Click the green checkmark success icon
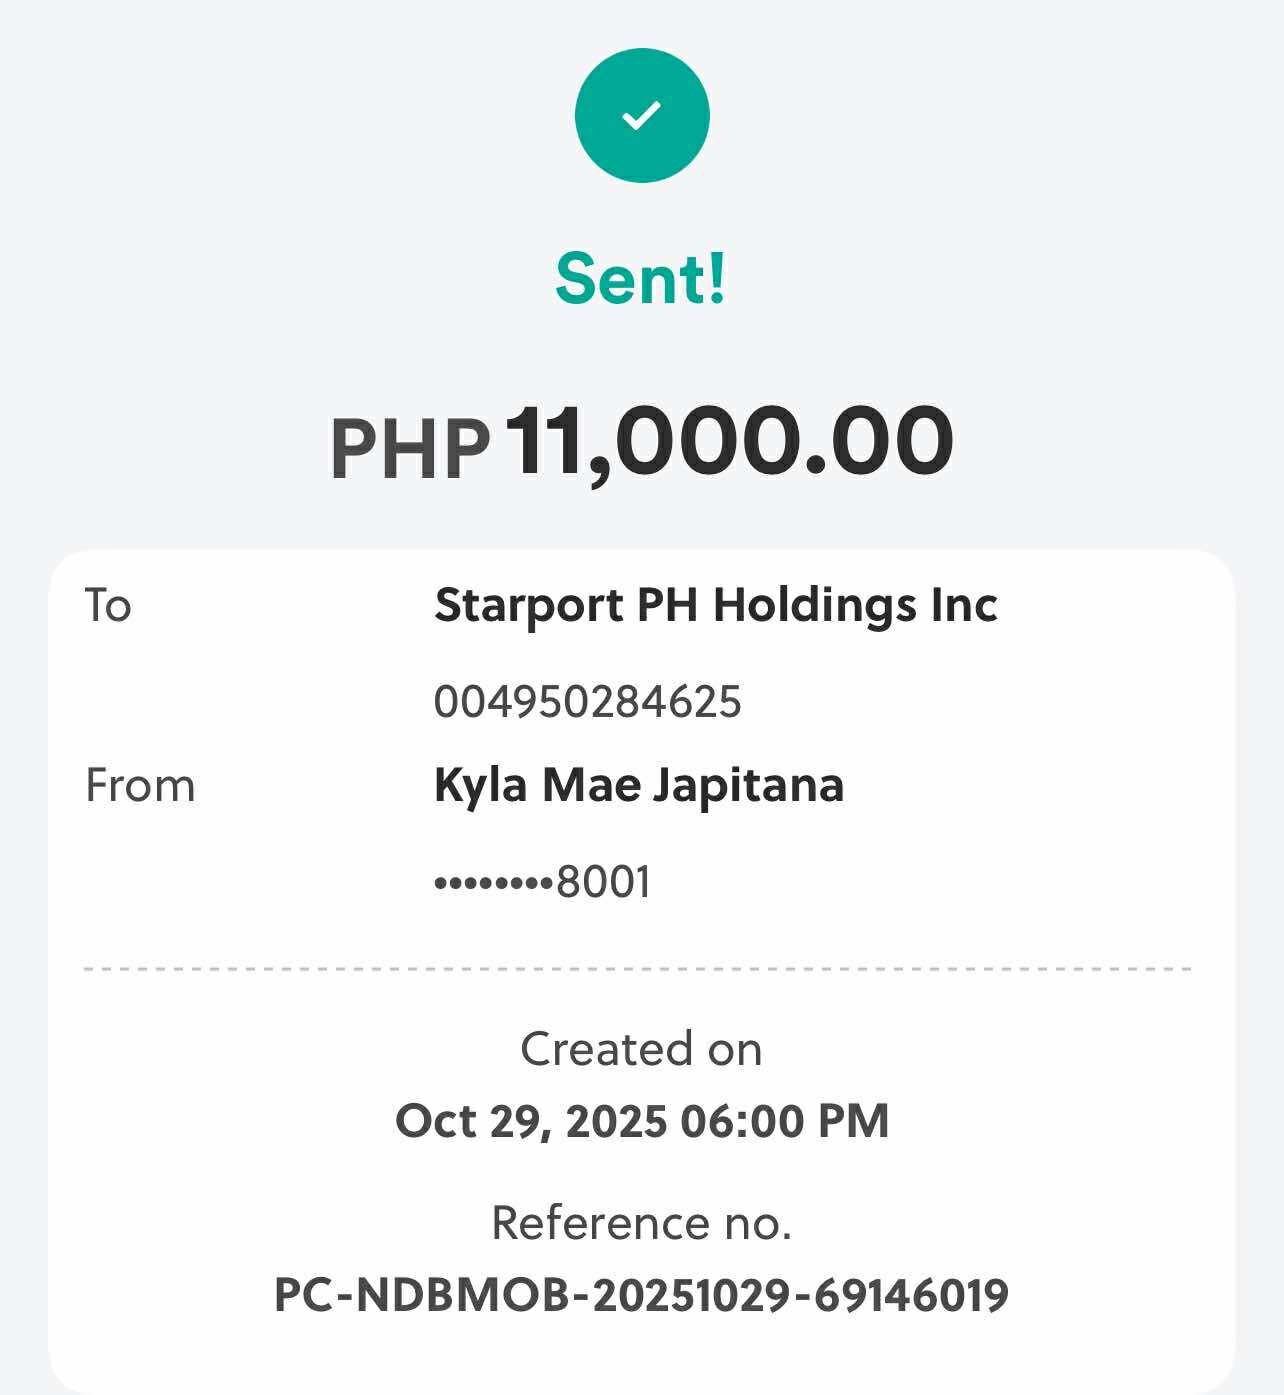The width and height of the screenshot is (1284, 1395). pyautogui.click(x=642, y=115)
